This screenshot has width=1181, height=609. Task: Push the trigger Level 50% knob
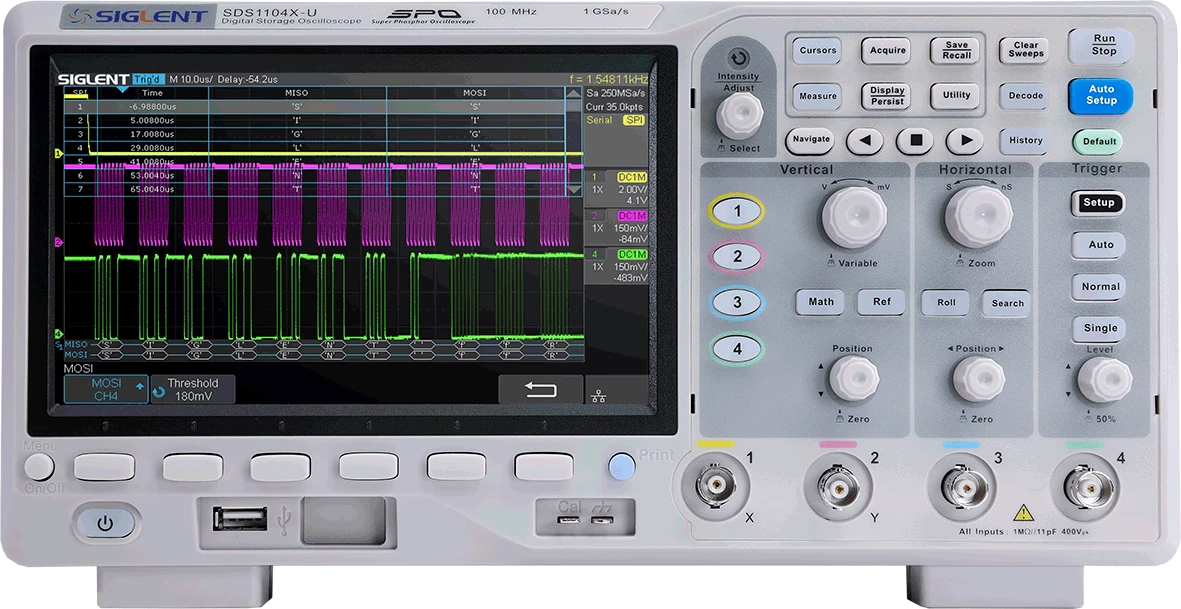point(1105,379)
